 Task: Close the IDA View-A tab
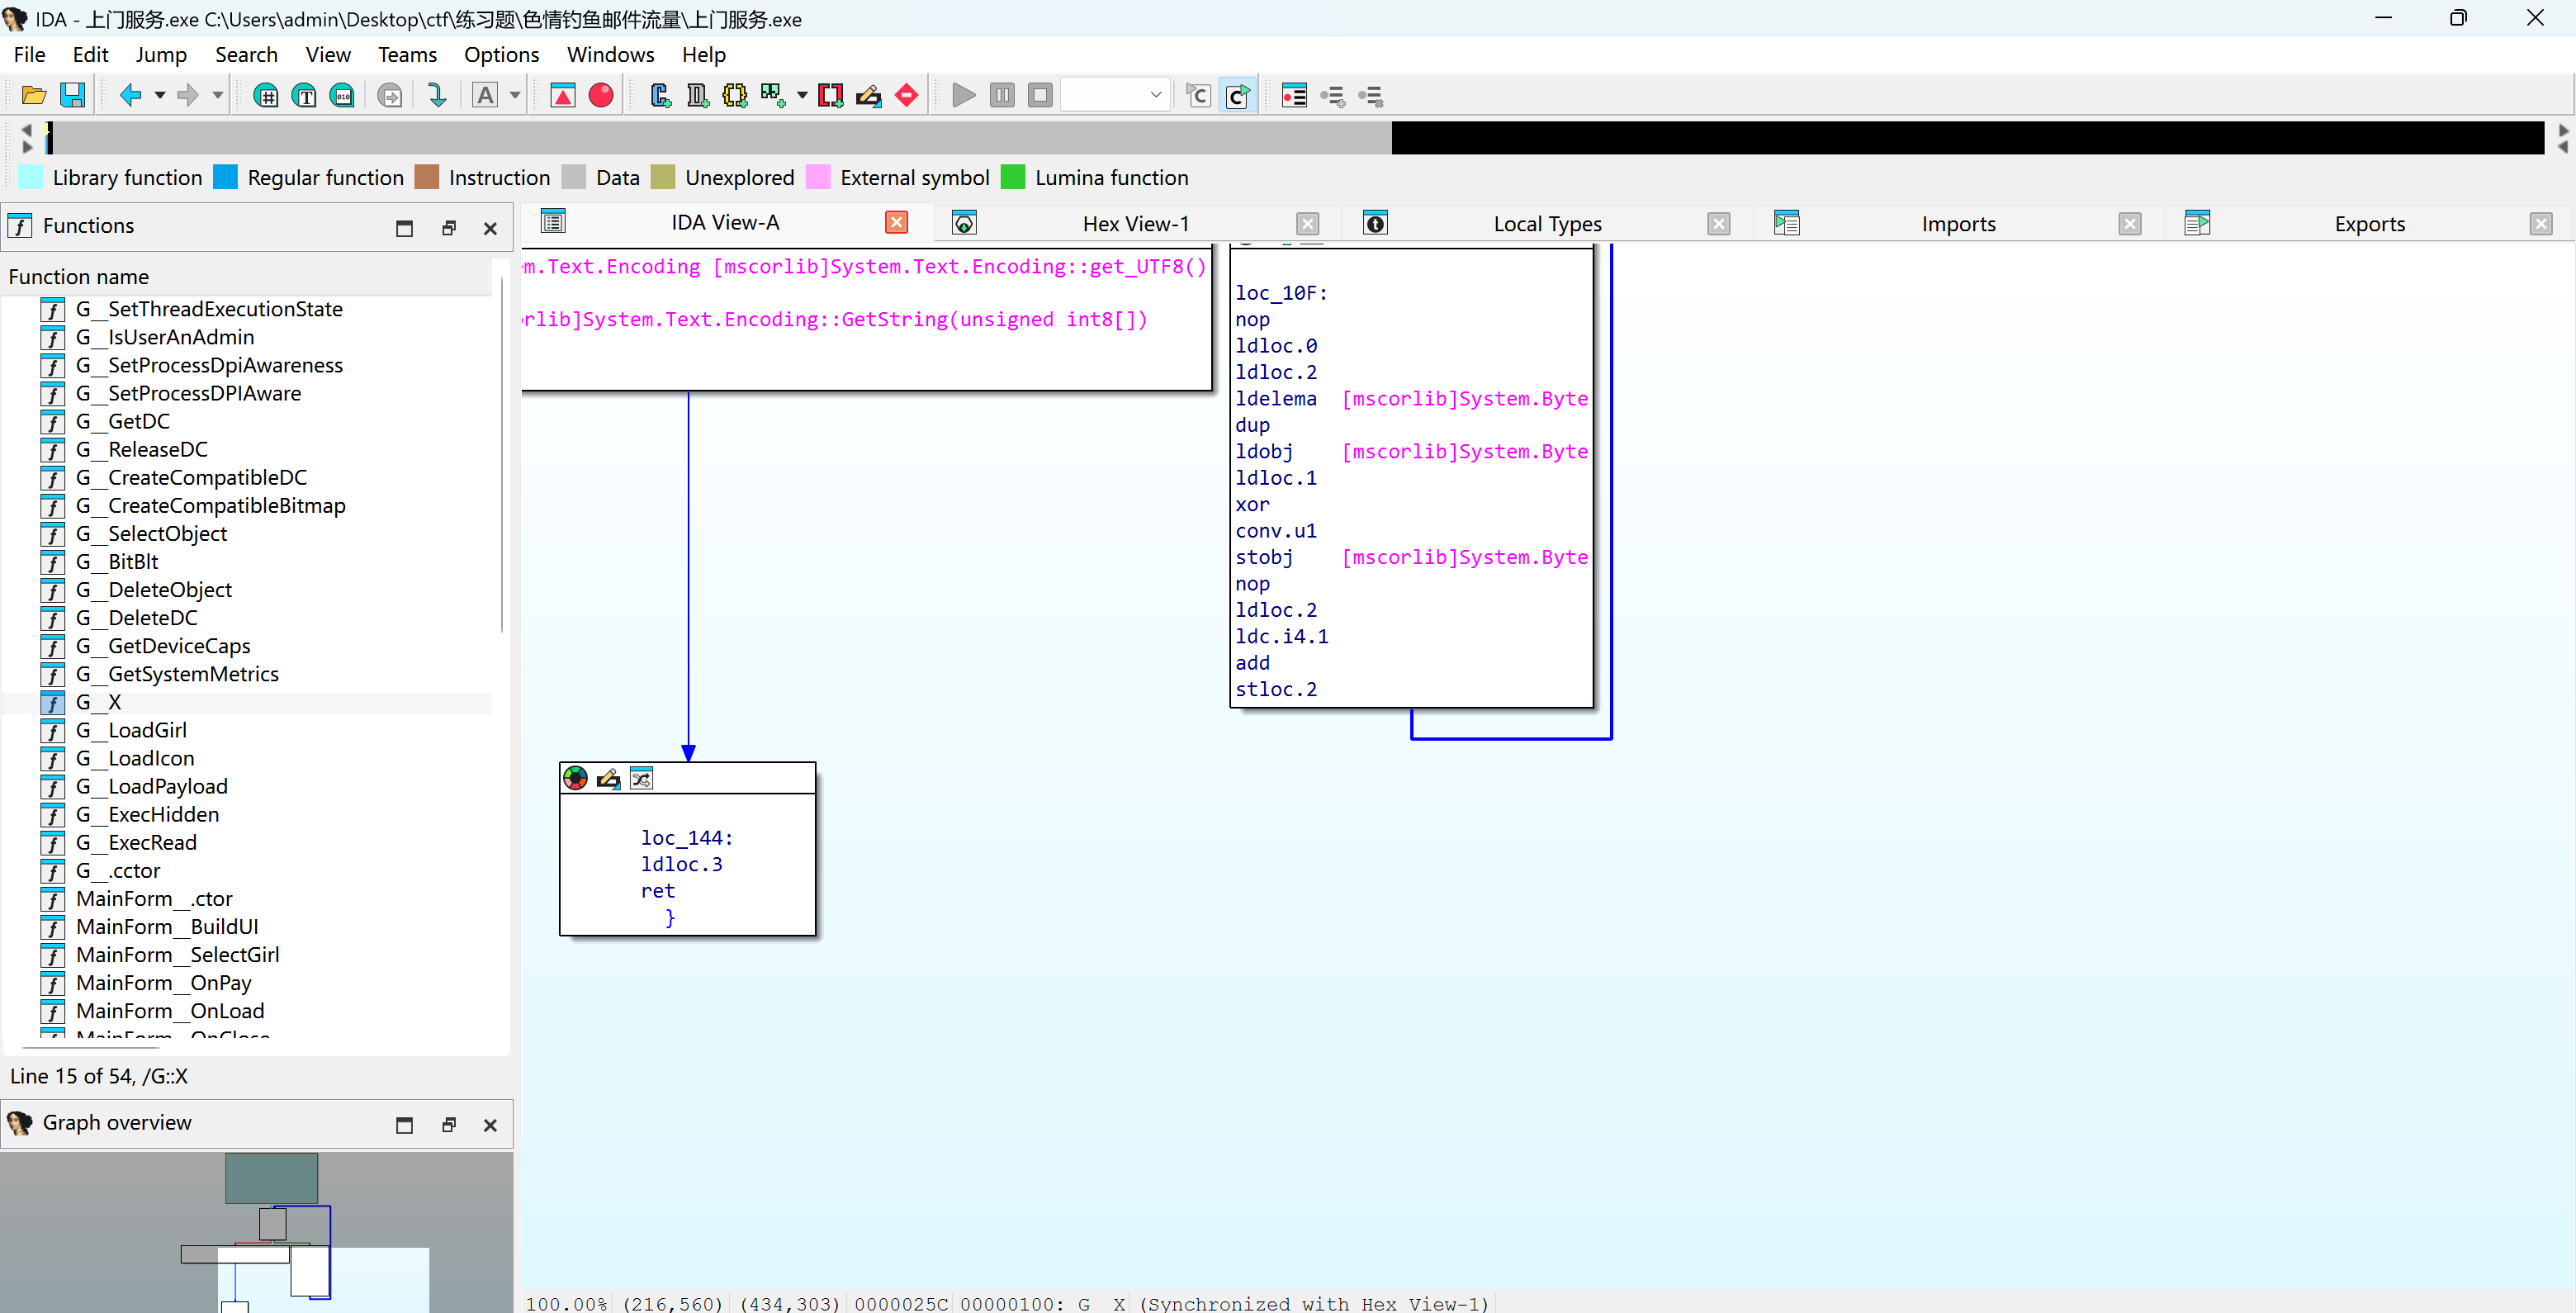coord(897,222)
